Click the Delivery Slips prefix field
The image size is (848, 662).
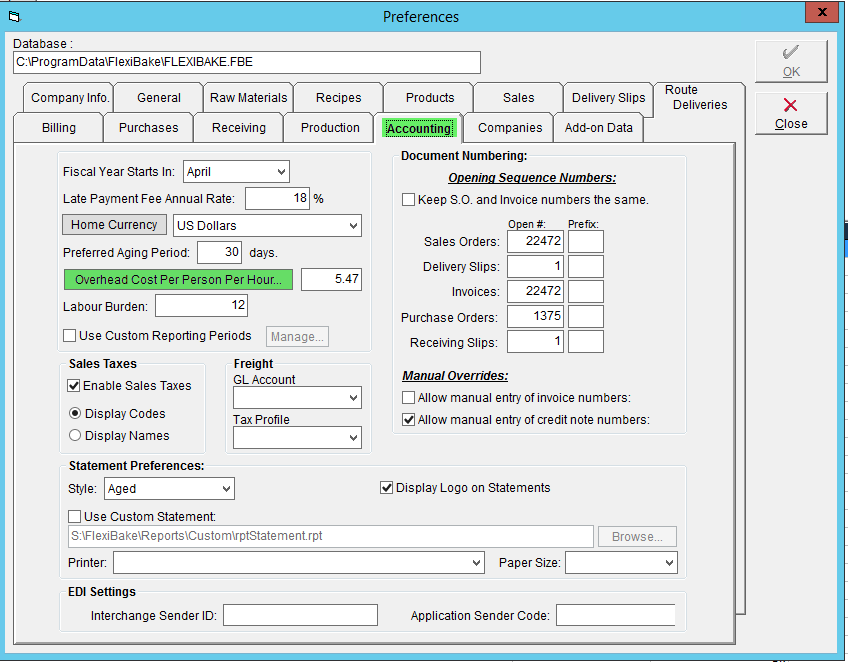click(586, 266)
